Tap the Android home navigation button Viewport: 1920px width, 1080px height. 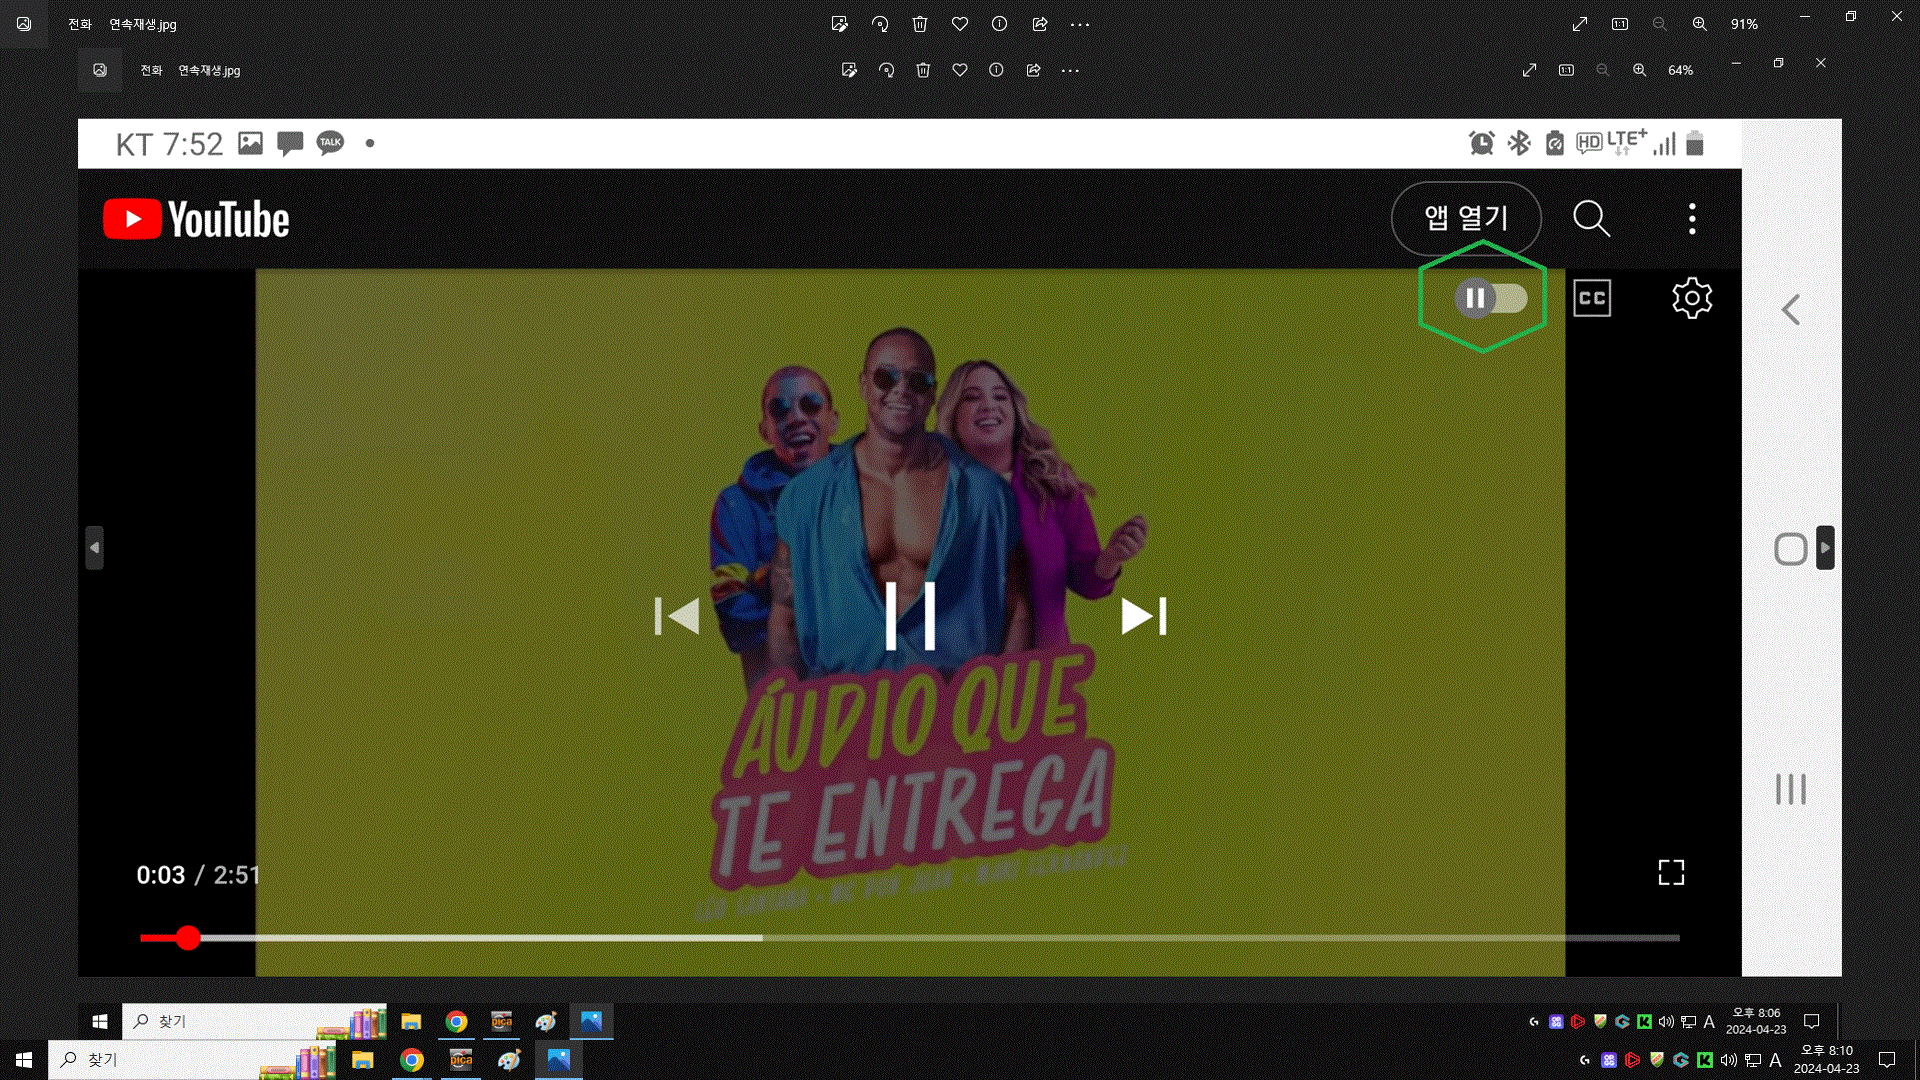[x=1790, y=549]
